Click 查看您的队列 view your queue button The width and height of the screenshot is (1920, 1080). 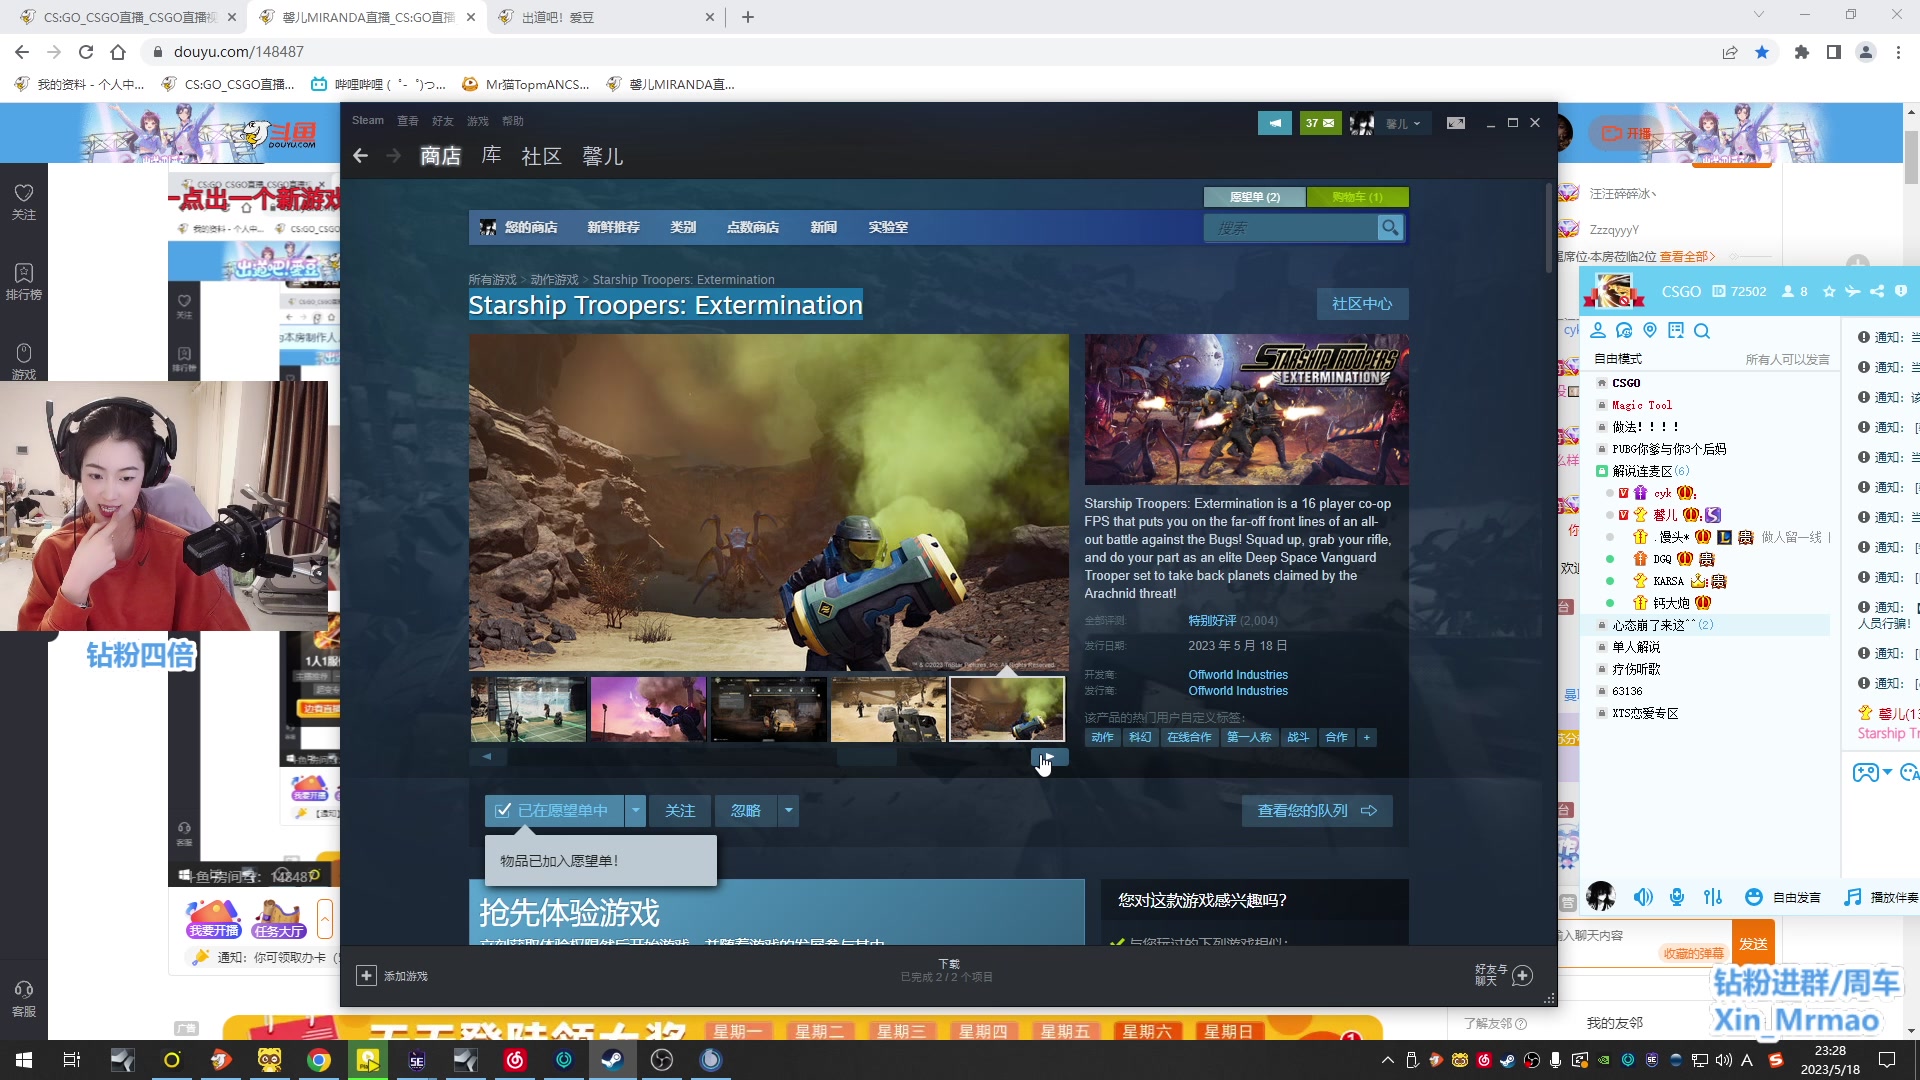click(1317, 811)
